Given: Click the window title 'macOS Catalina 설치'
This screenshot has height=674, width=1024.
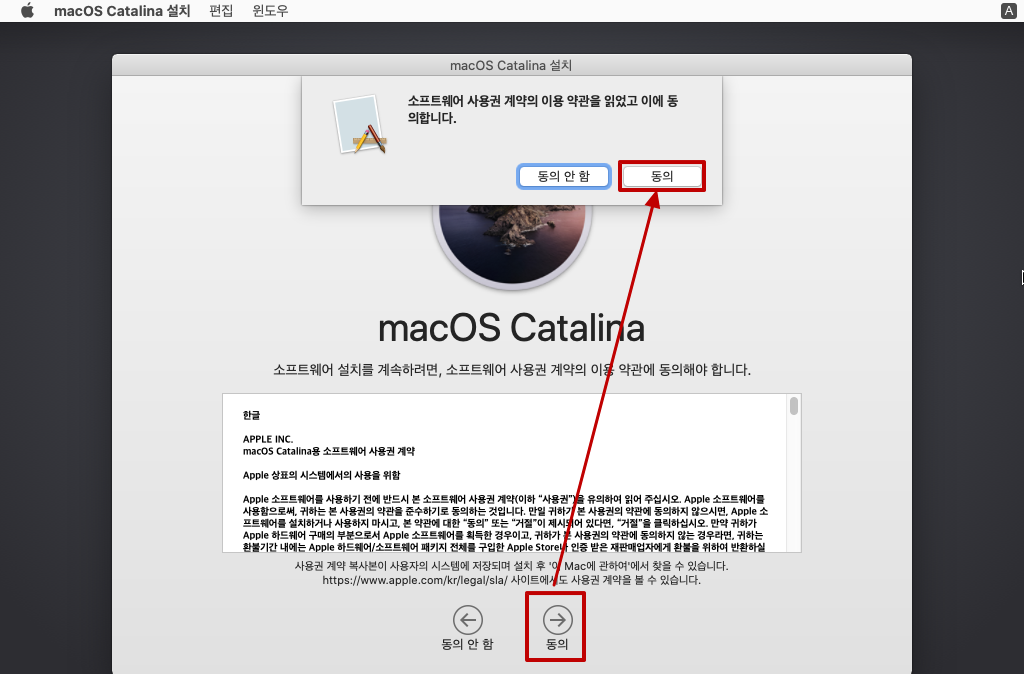Looking at the screenshot, I should tap(511, 65).
